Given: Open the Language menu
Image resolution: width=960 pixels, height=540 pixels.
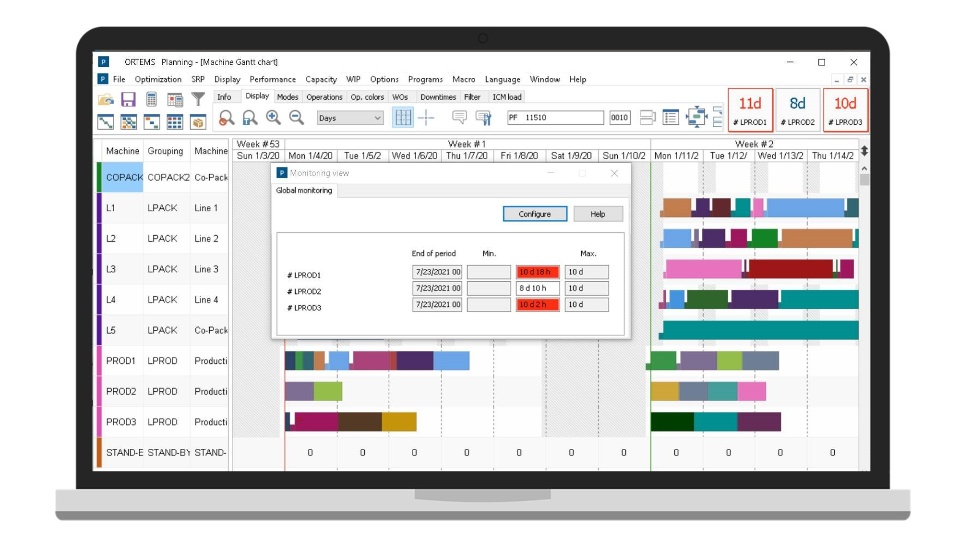Looking at the screenshot, I should pos(503,79).
